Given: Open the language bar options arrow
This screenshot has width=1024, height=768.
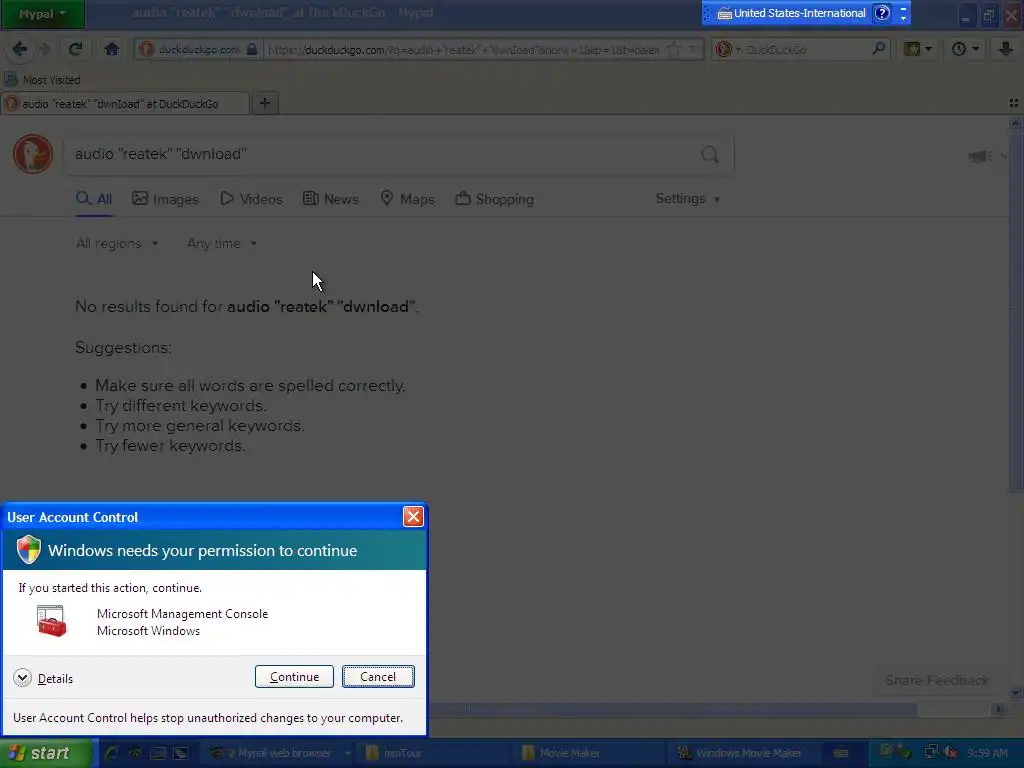Looking at the screenshot, I should point(903,18).
